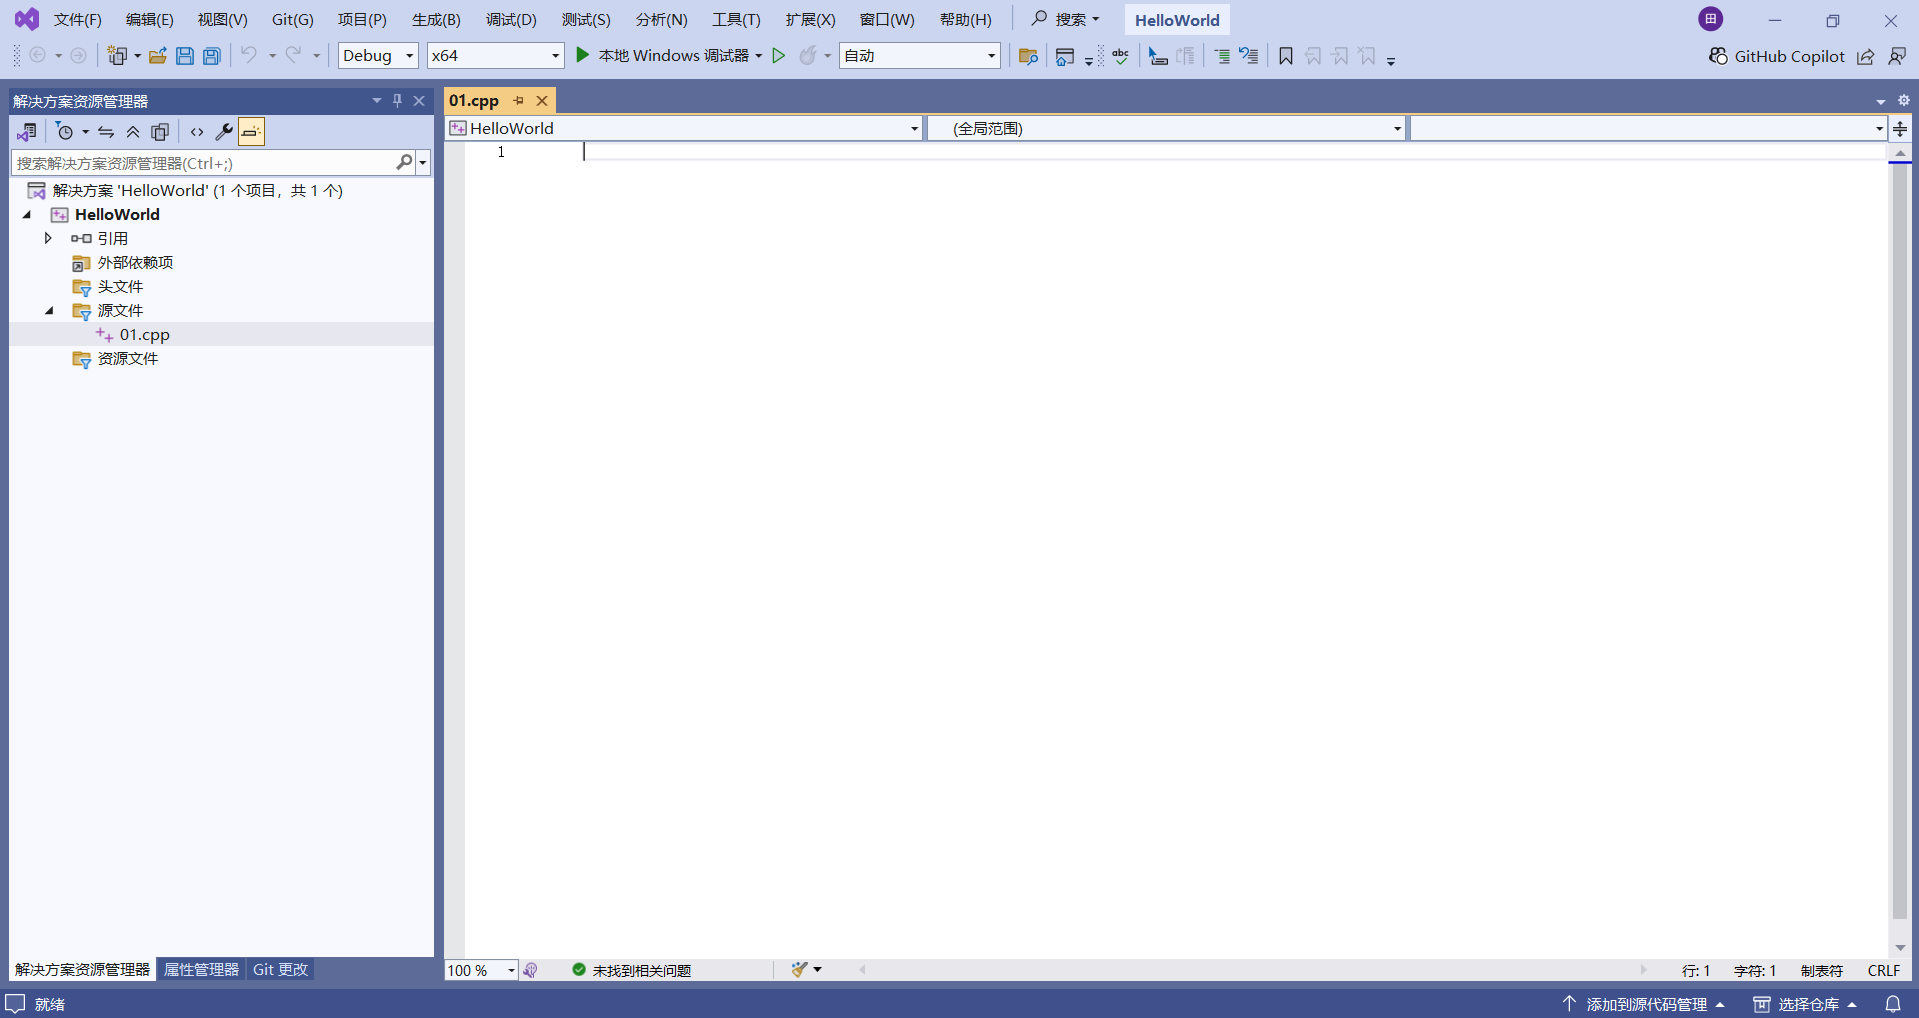Viewport: 1919px width, 1018px height.
Task: Click the comment out selected lines icon
Action: [x=1222, y=56]
